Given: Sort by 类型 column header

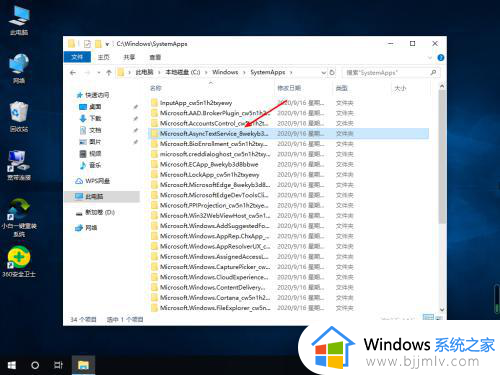Looking at the screenshot, I should click(x=342, y=88).
